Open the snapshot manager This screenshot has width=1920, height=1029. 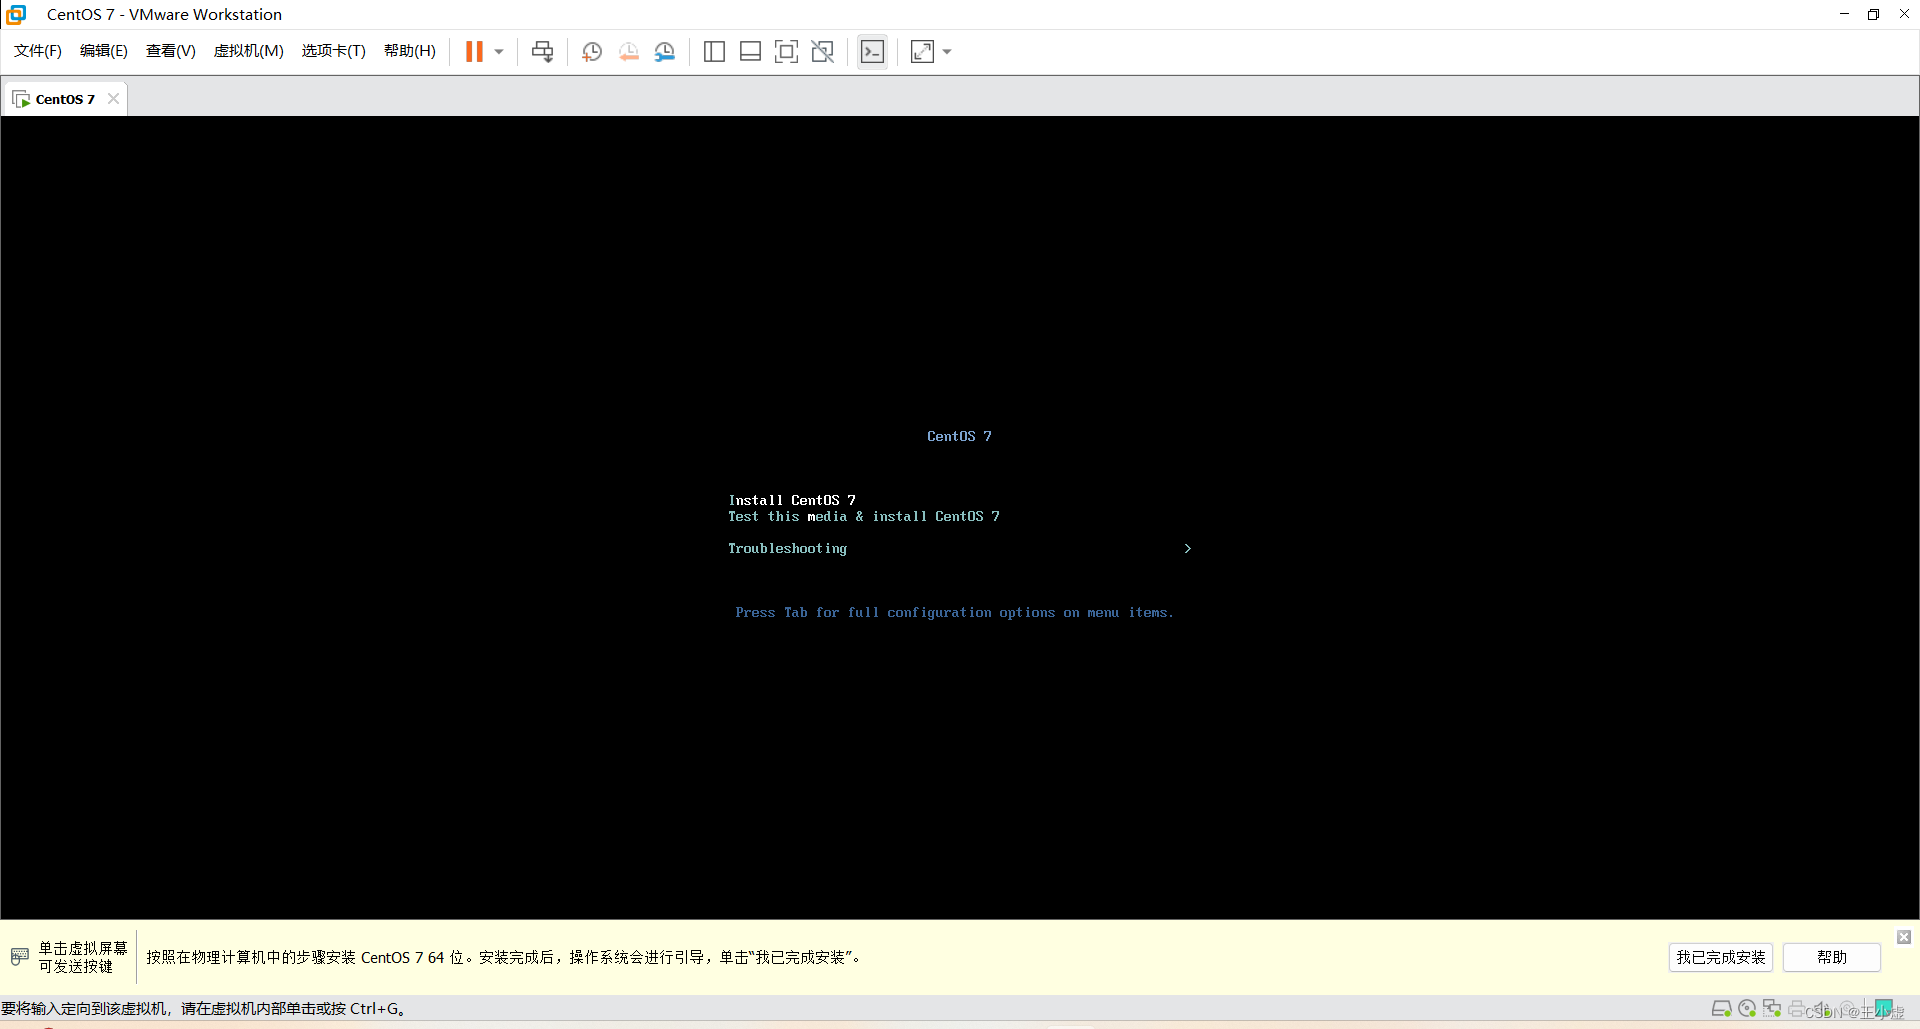click(665, 52)
